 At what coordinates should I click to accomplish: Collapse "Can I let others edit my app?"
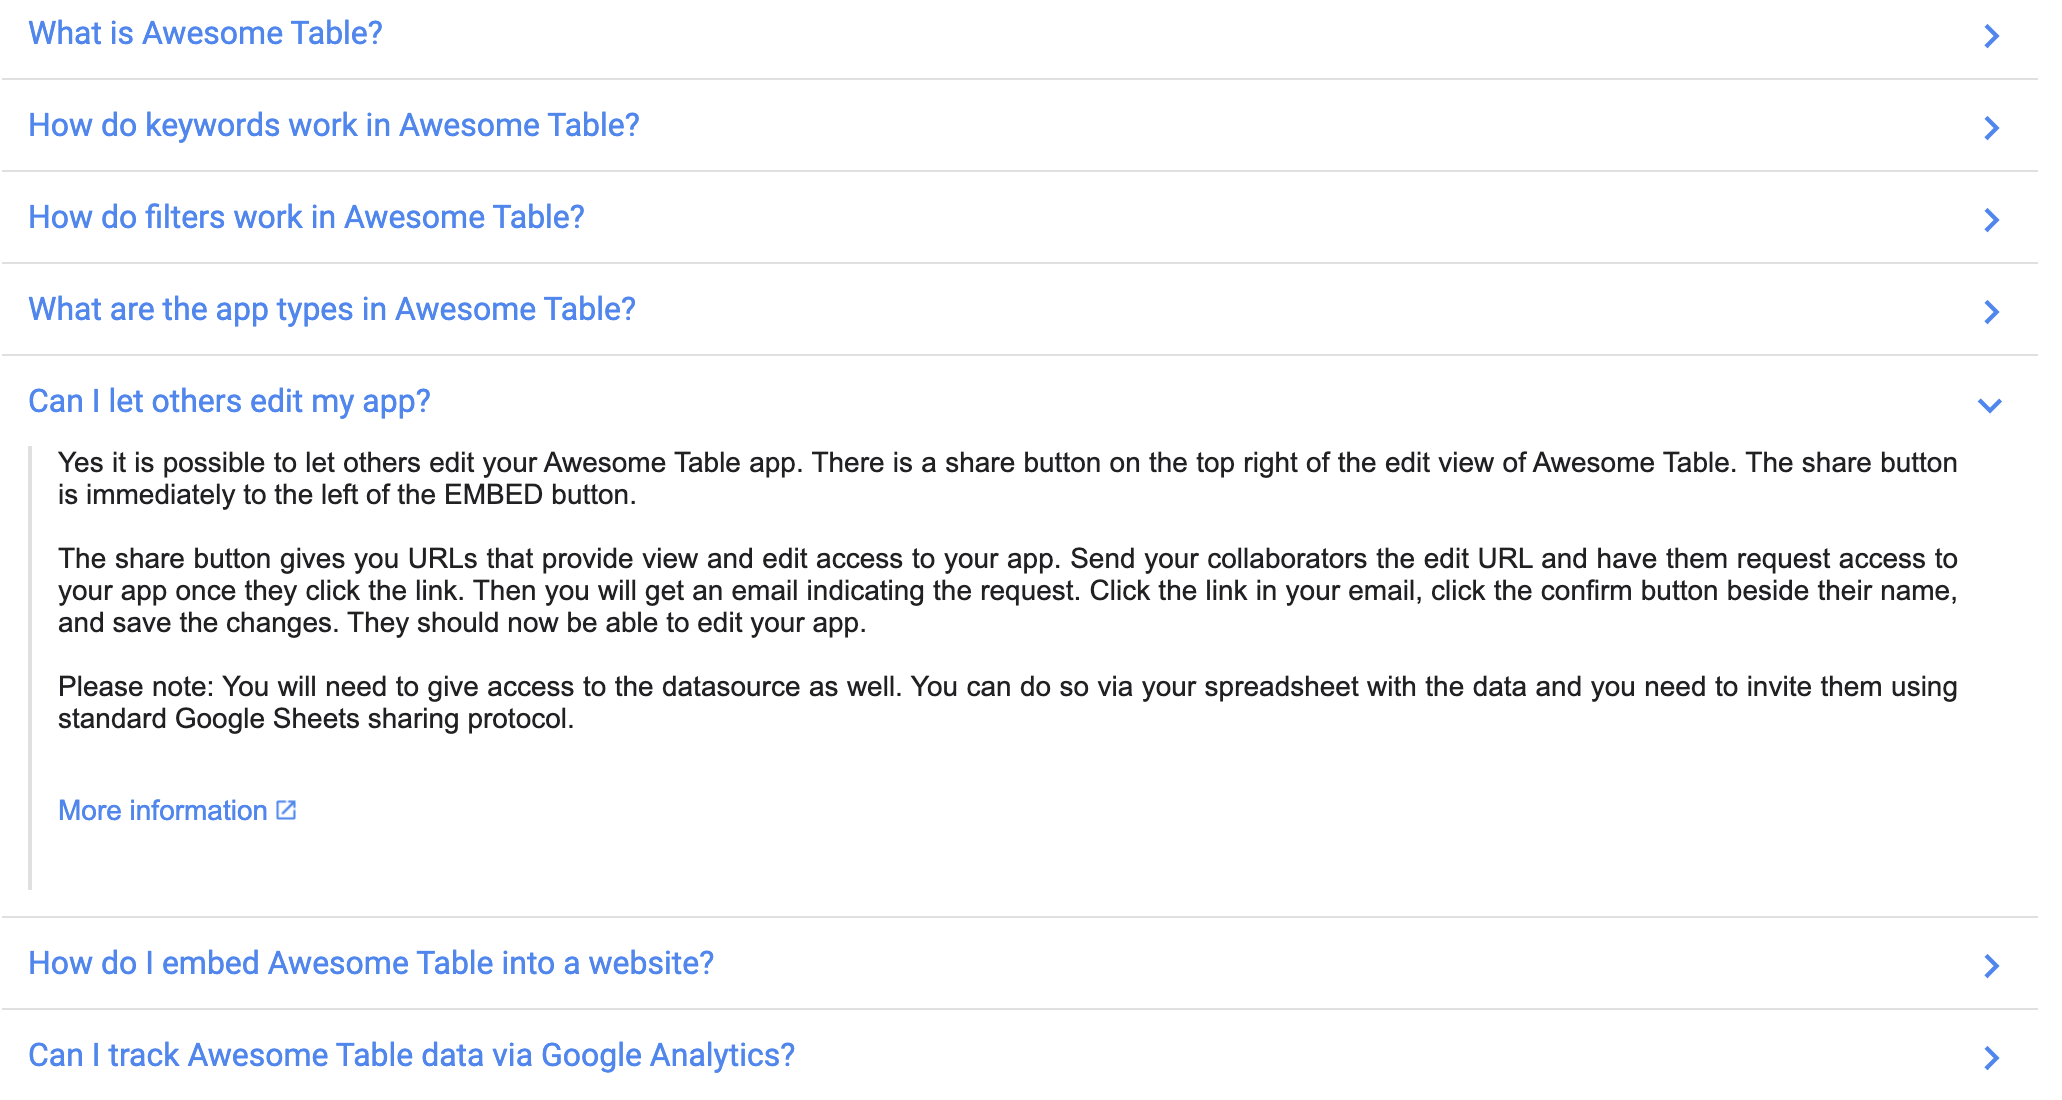(x=229, y=402)
